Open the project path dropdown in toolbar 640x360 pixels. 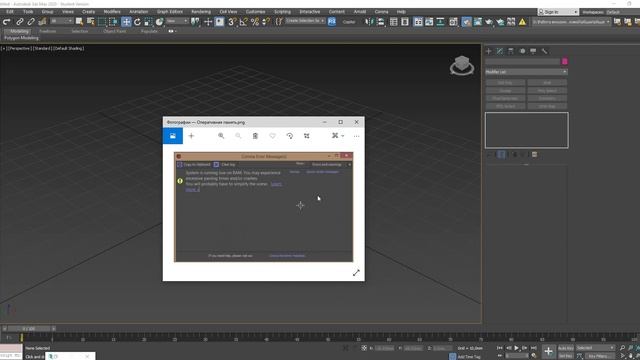[x=571, y=22]
